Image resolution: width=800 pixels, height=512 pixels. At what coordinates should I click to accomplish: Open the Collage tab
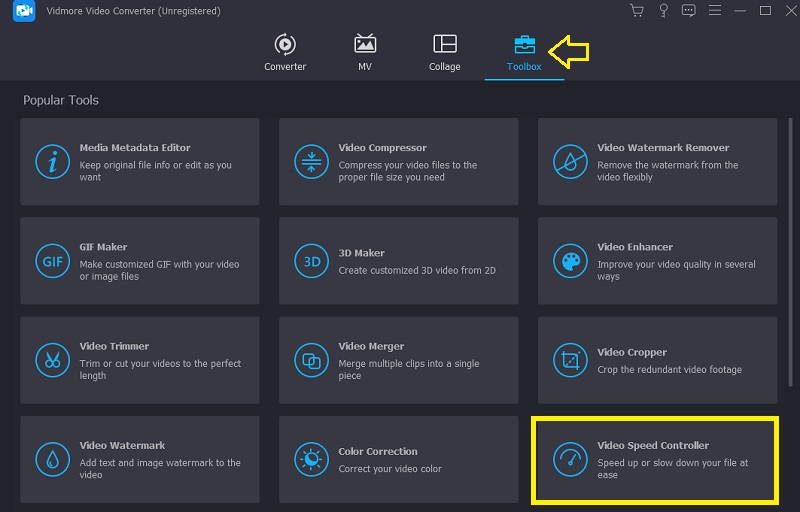(x=445, y=52)
